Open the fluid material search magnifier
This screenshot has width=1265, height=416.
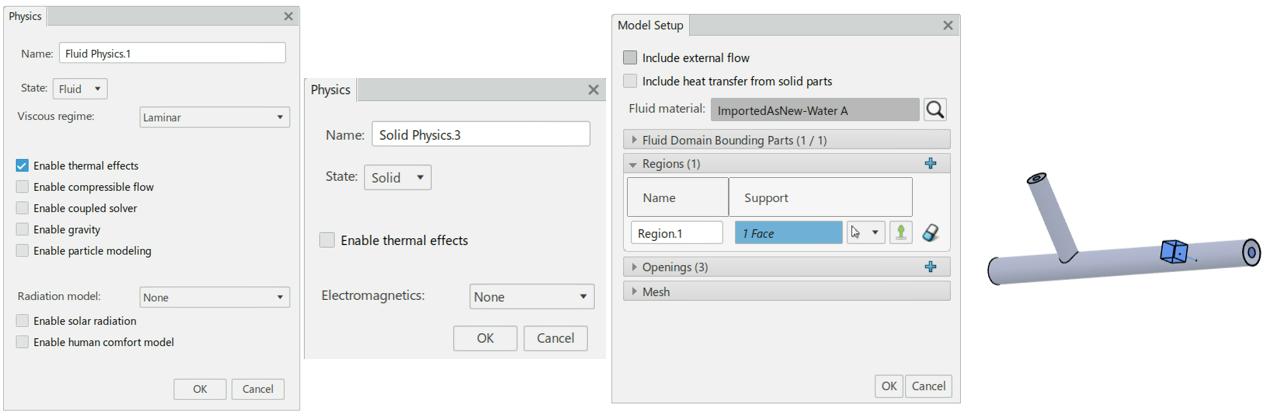935,110
